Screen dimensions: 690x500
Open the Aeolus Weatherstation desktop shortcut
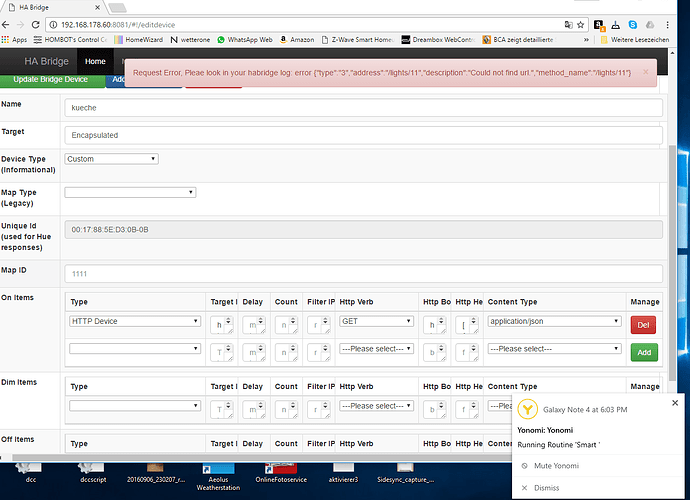218,477
